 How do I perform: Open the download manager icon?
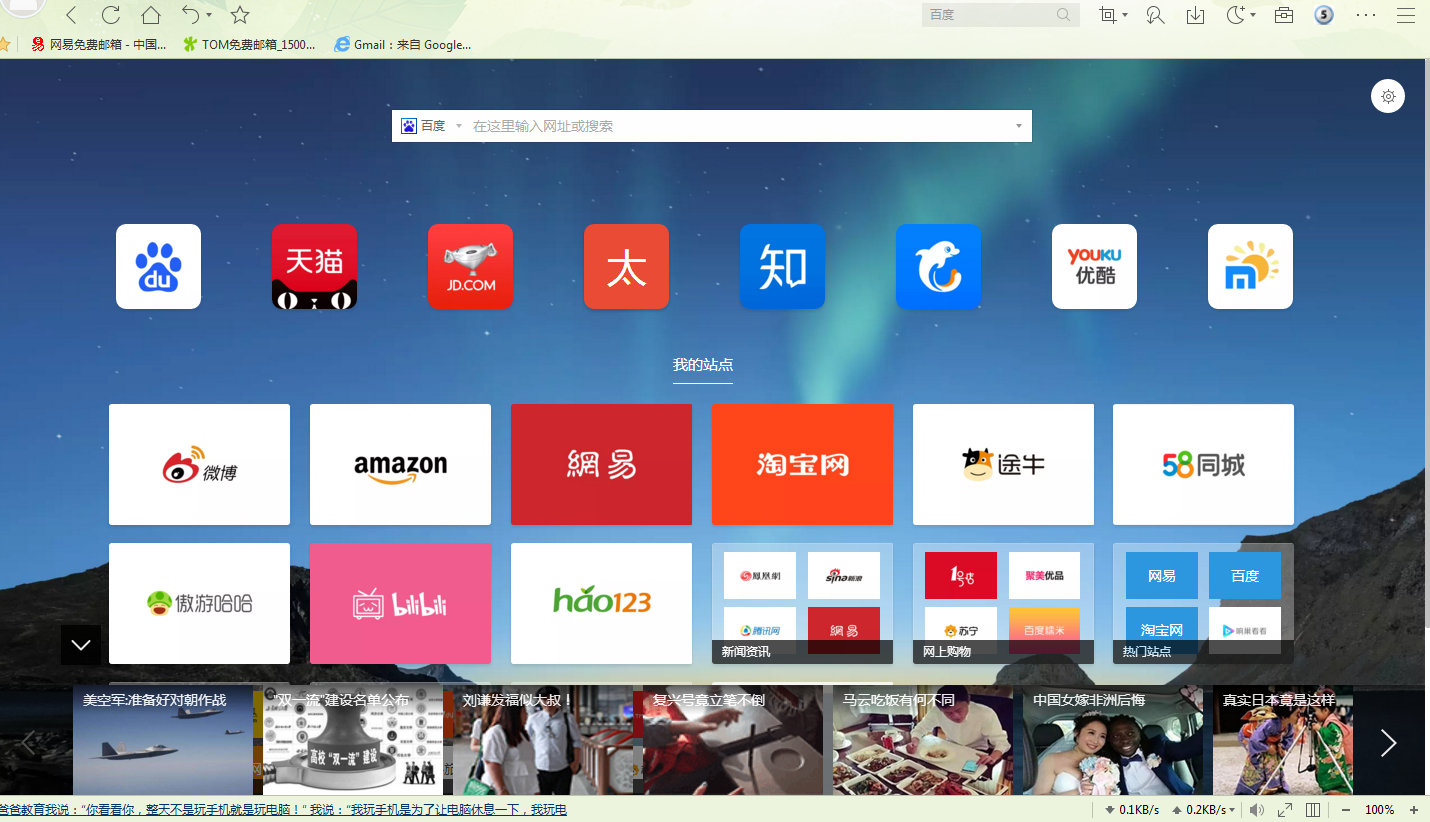coord(1195,15)
